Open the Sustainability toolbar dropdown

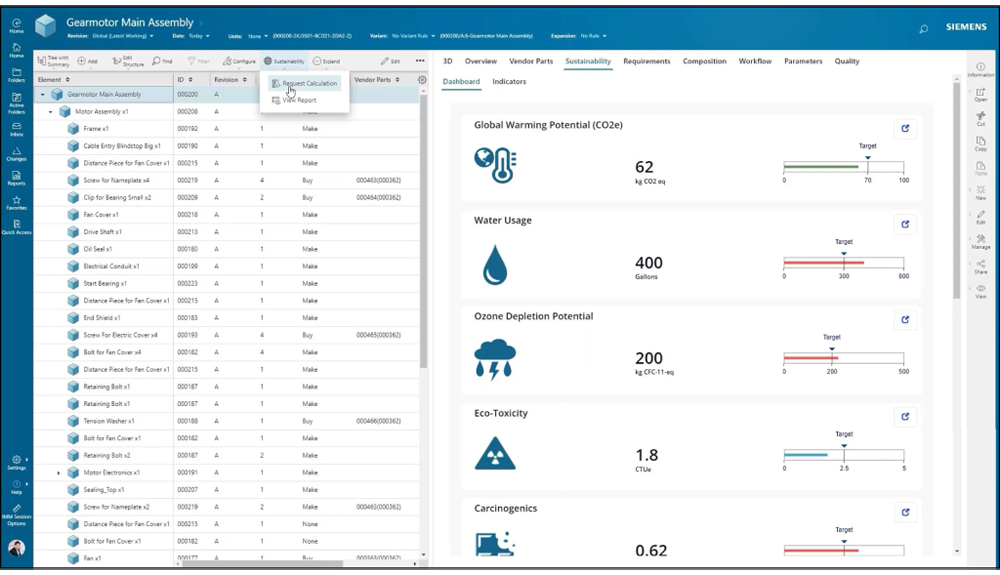coord(284,61)
